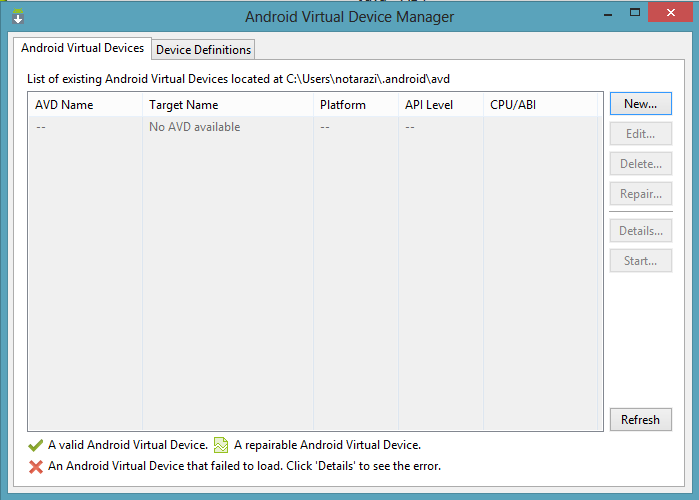The image size is (699, 500).
Task: Close the Android Virtual Device Manager window
Action: pos(670,12)
